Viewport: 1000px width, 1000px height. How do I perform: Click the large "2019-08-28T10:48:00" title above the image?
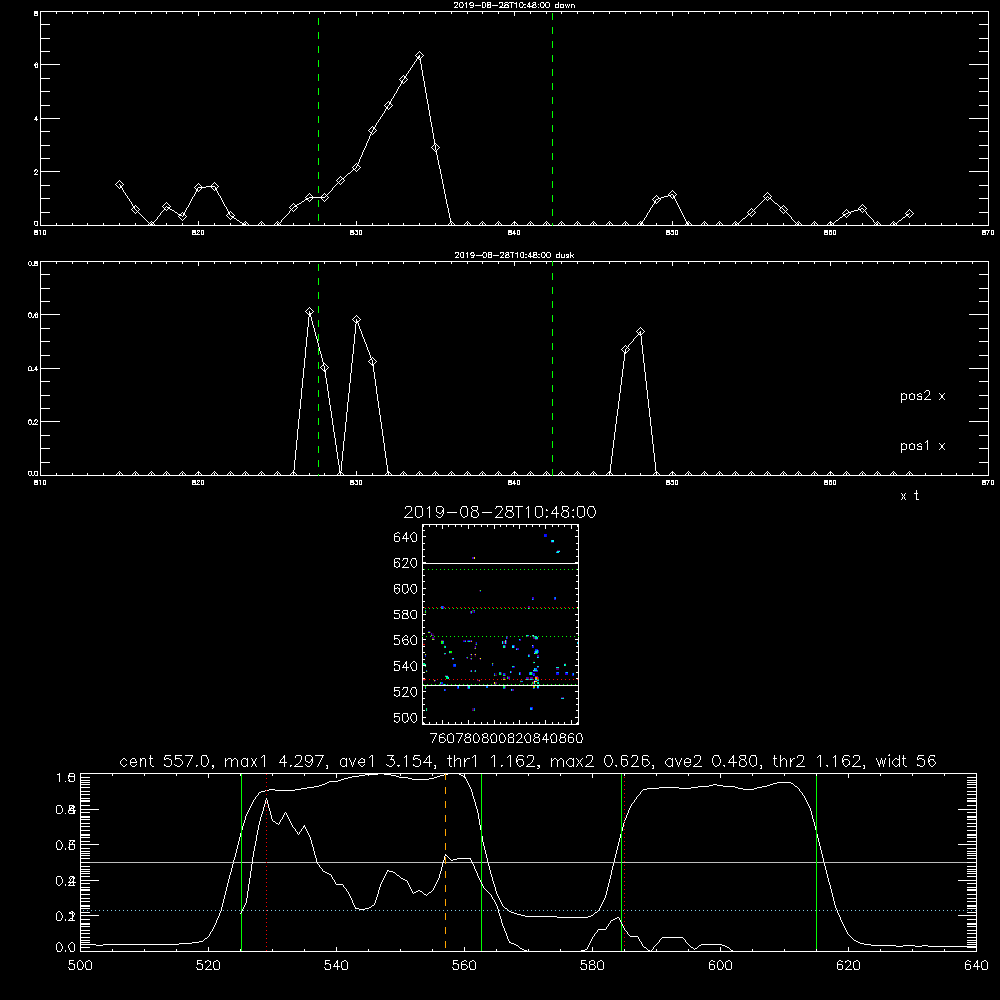500,512
